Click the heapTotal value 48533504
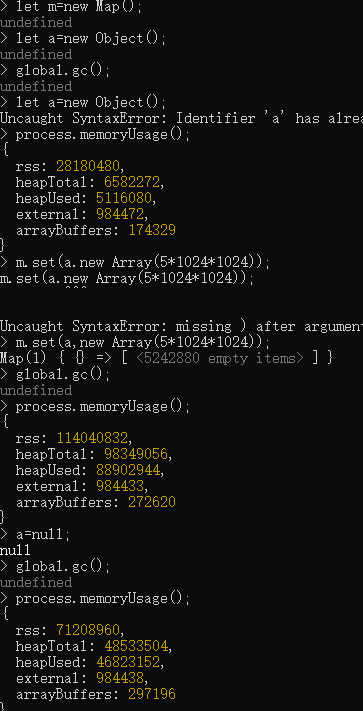Screen dimensions: 363x711 point(136,646)
